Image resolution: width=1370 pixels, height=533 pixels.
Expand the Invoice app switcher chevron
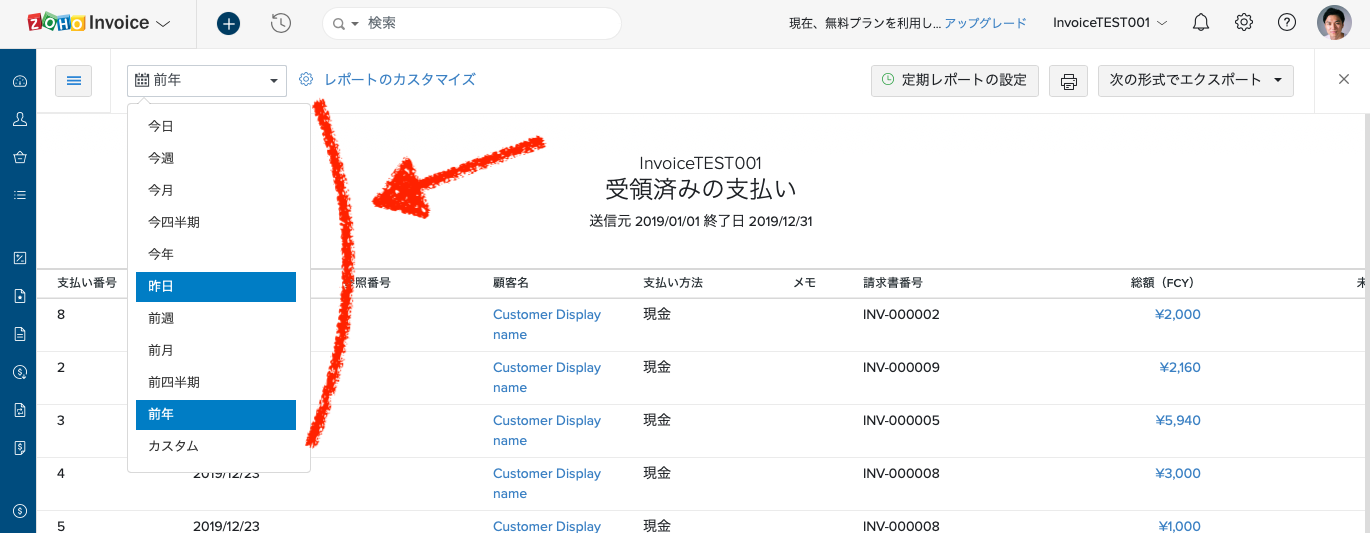(163, 23)
